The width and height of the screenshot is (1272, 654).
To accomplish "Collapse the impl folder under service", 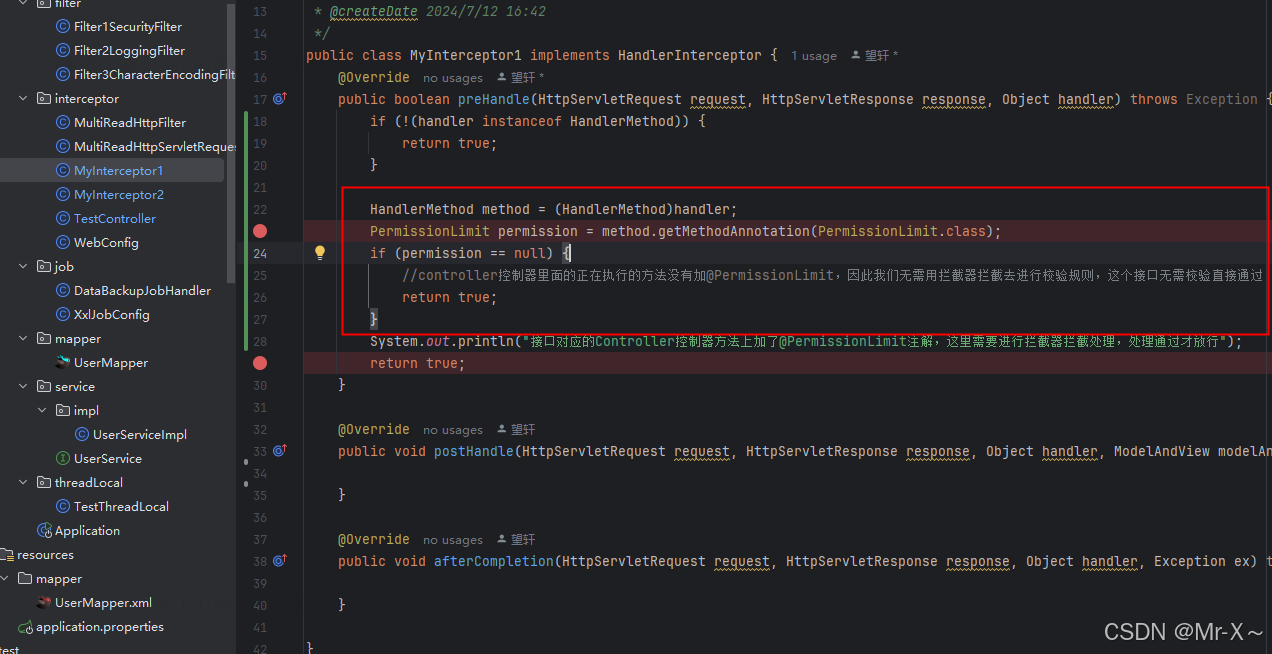I will click(x=43, y=411).
